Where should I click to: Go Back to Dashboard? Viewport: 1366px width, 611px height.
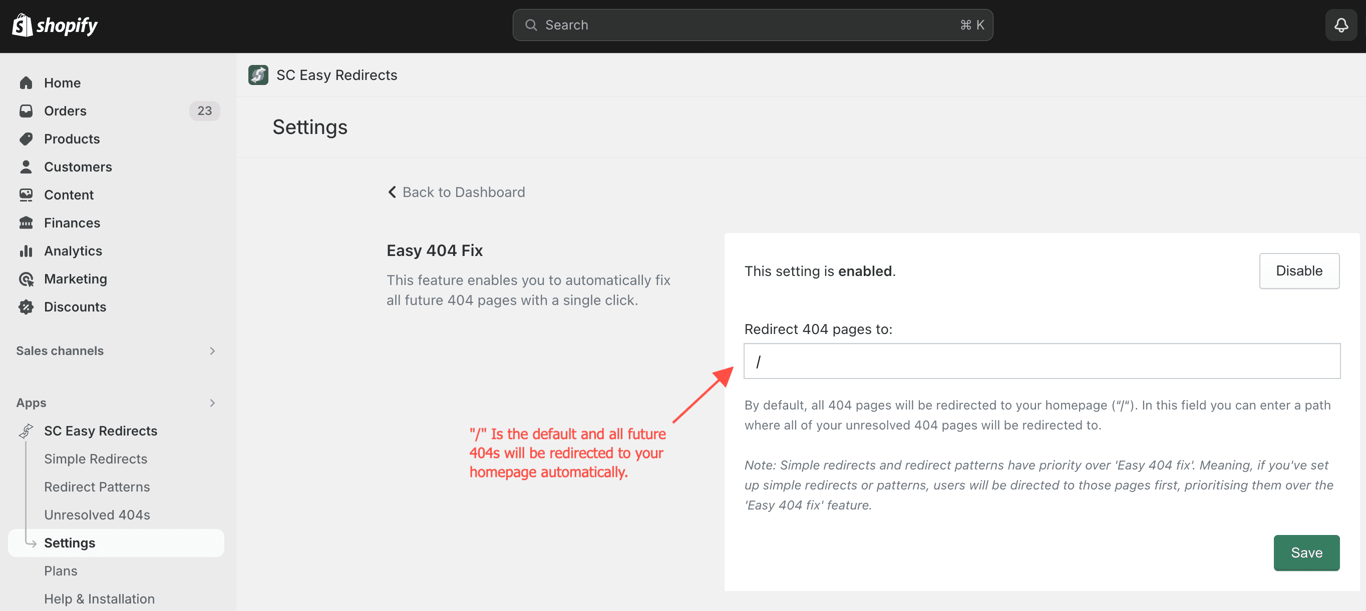tap(456, 191)
